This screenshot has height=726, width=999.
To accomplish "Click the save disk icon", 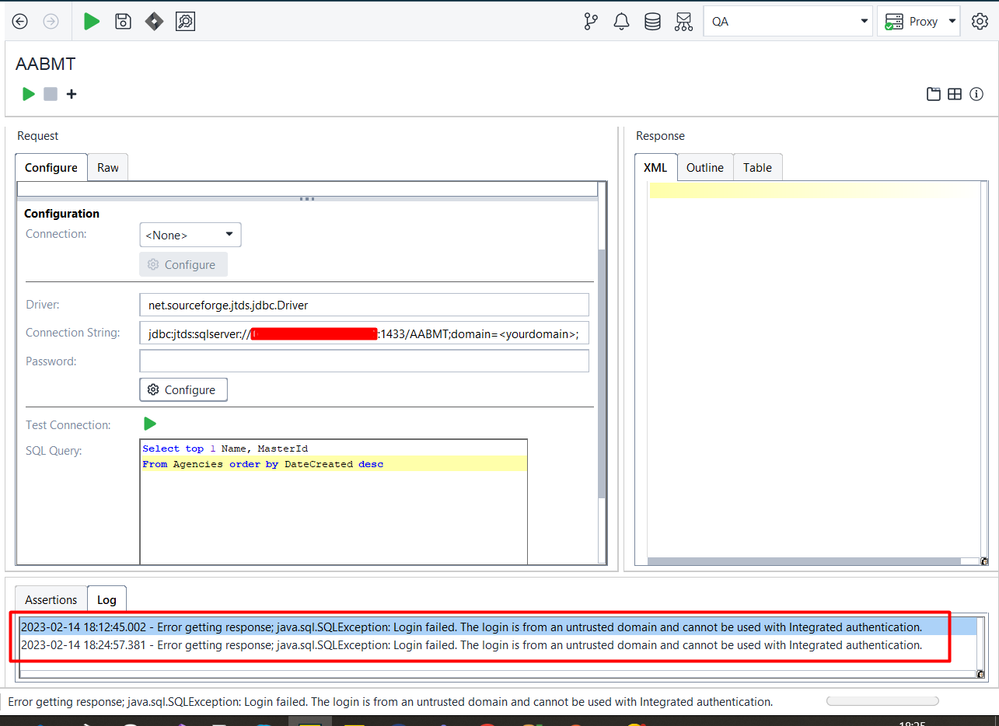I will pos(123,21).
